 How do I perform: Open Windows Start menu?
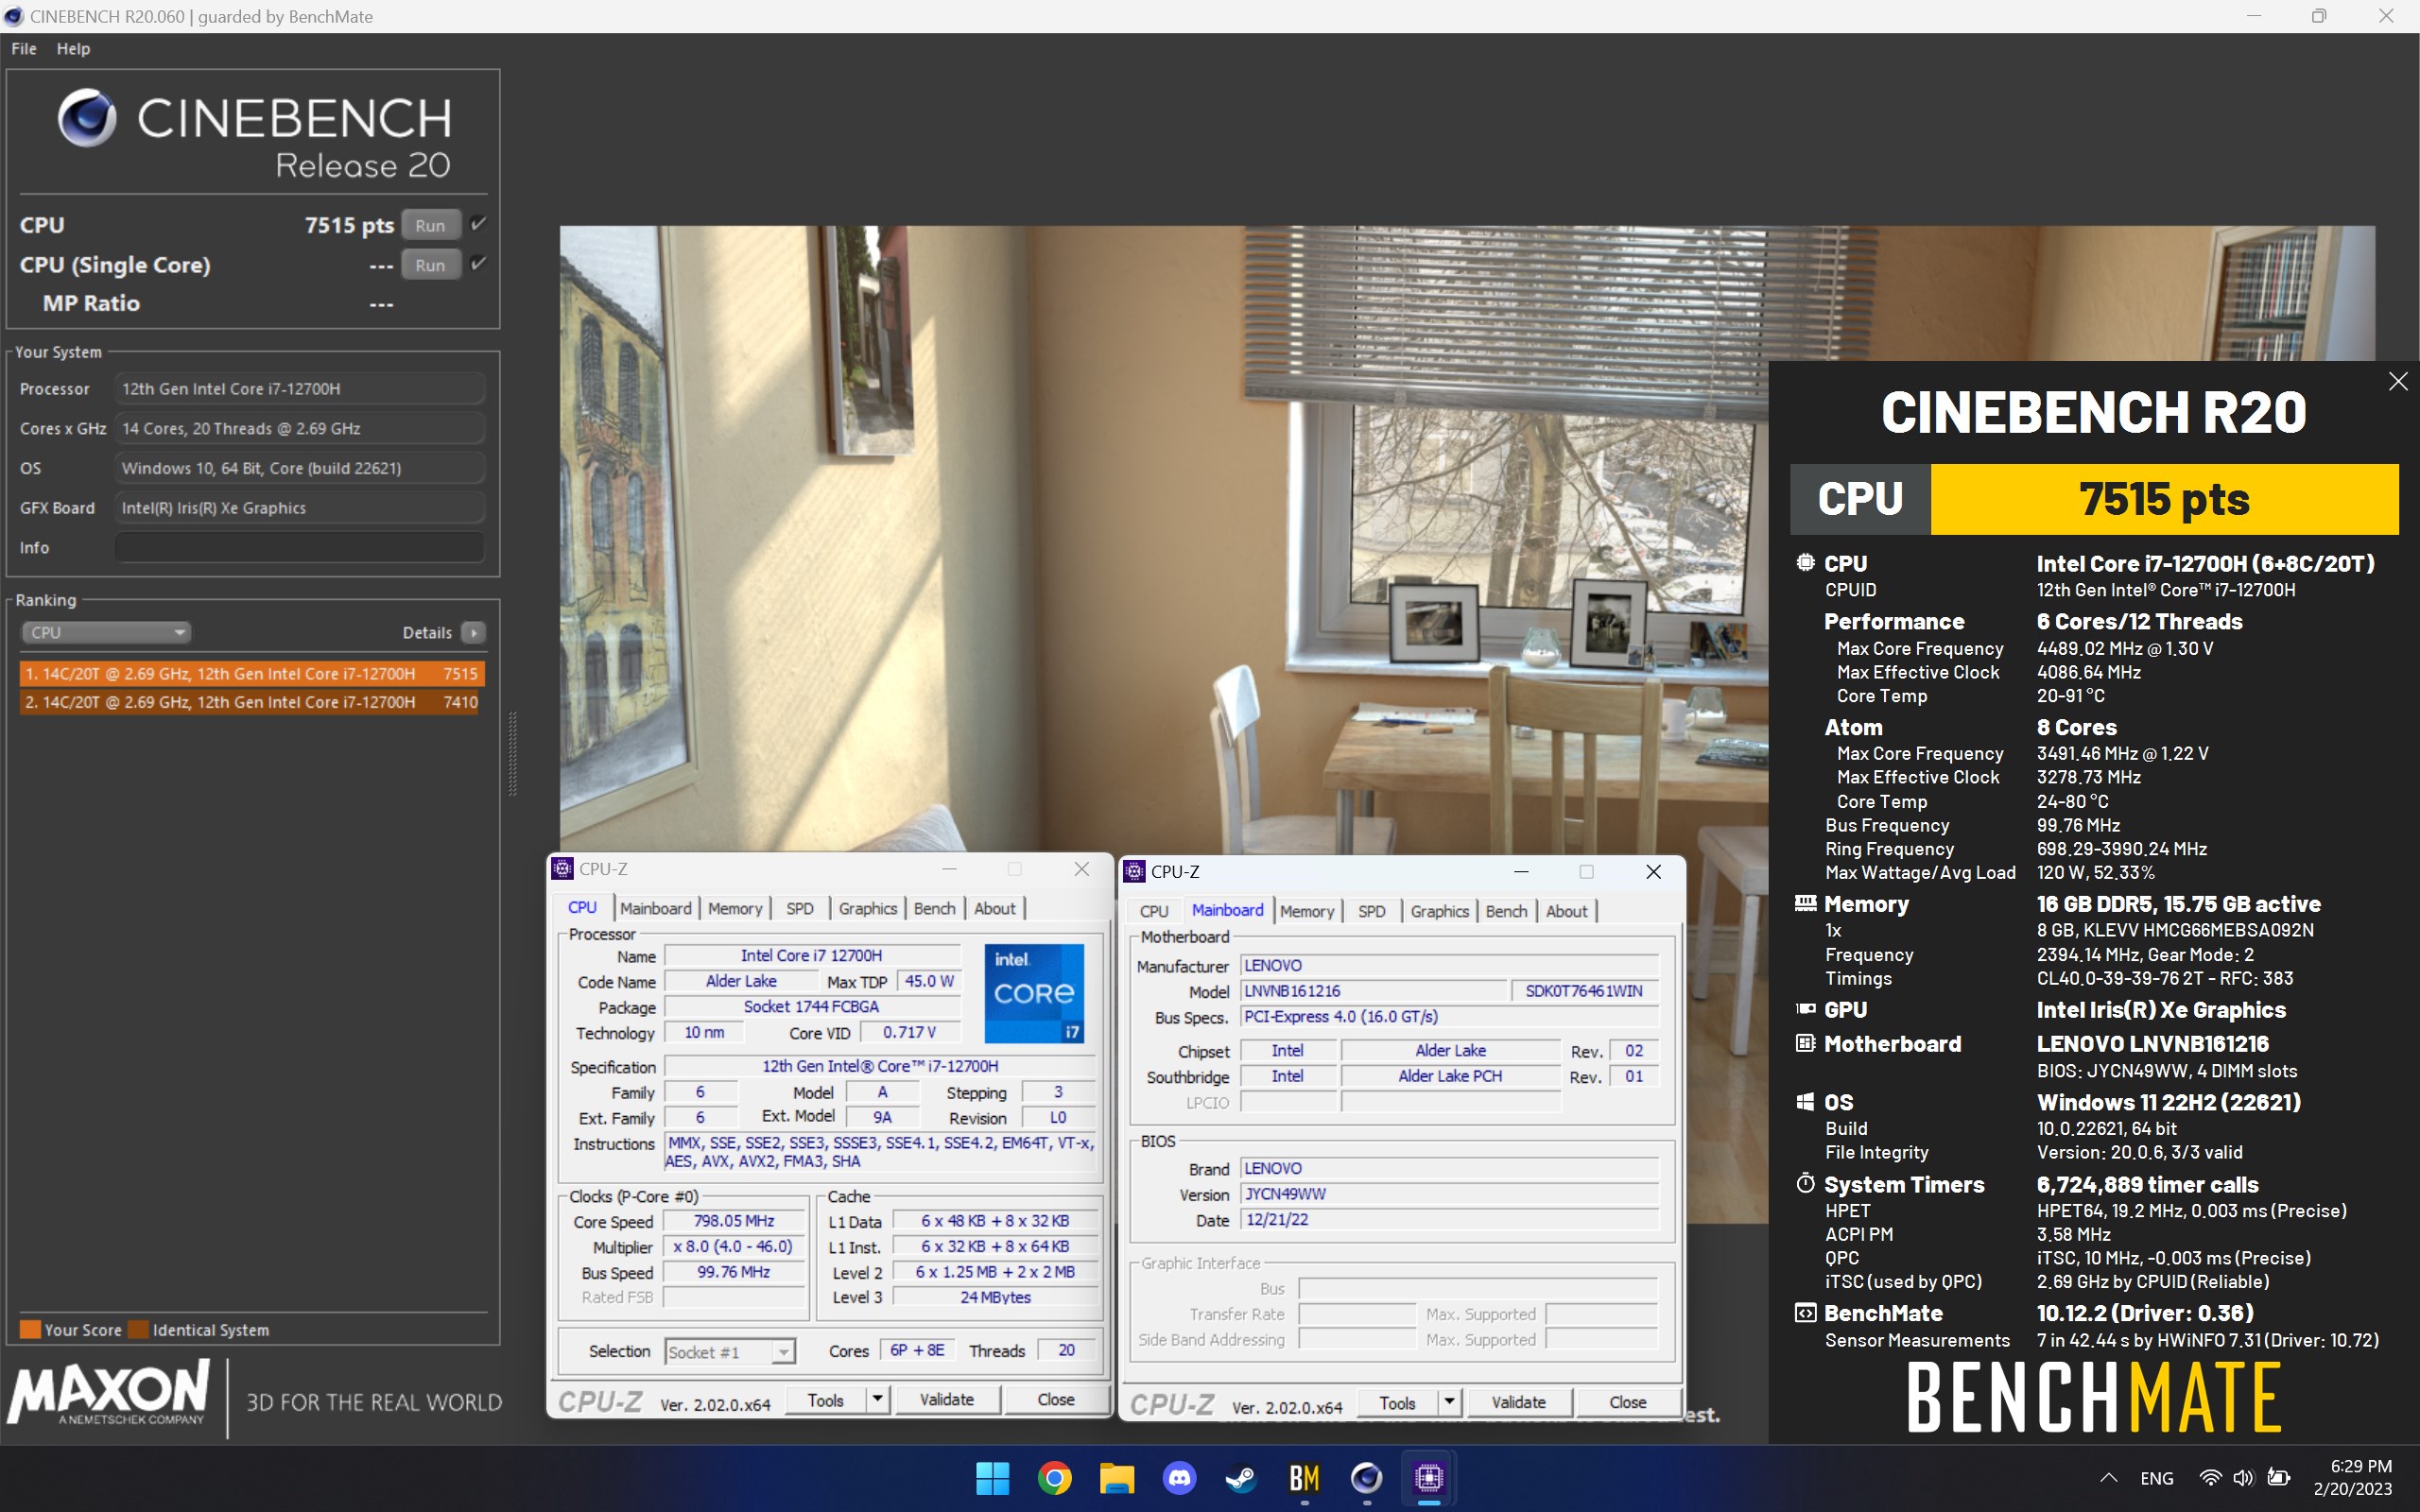click(x=992, y=1477)
